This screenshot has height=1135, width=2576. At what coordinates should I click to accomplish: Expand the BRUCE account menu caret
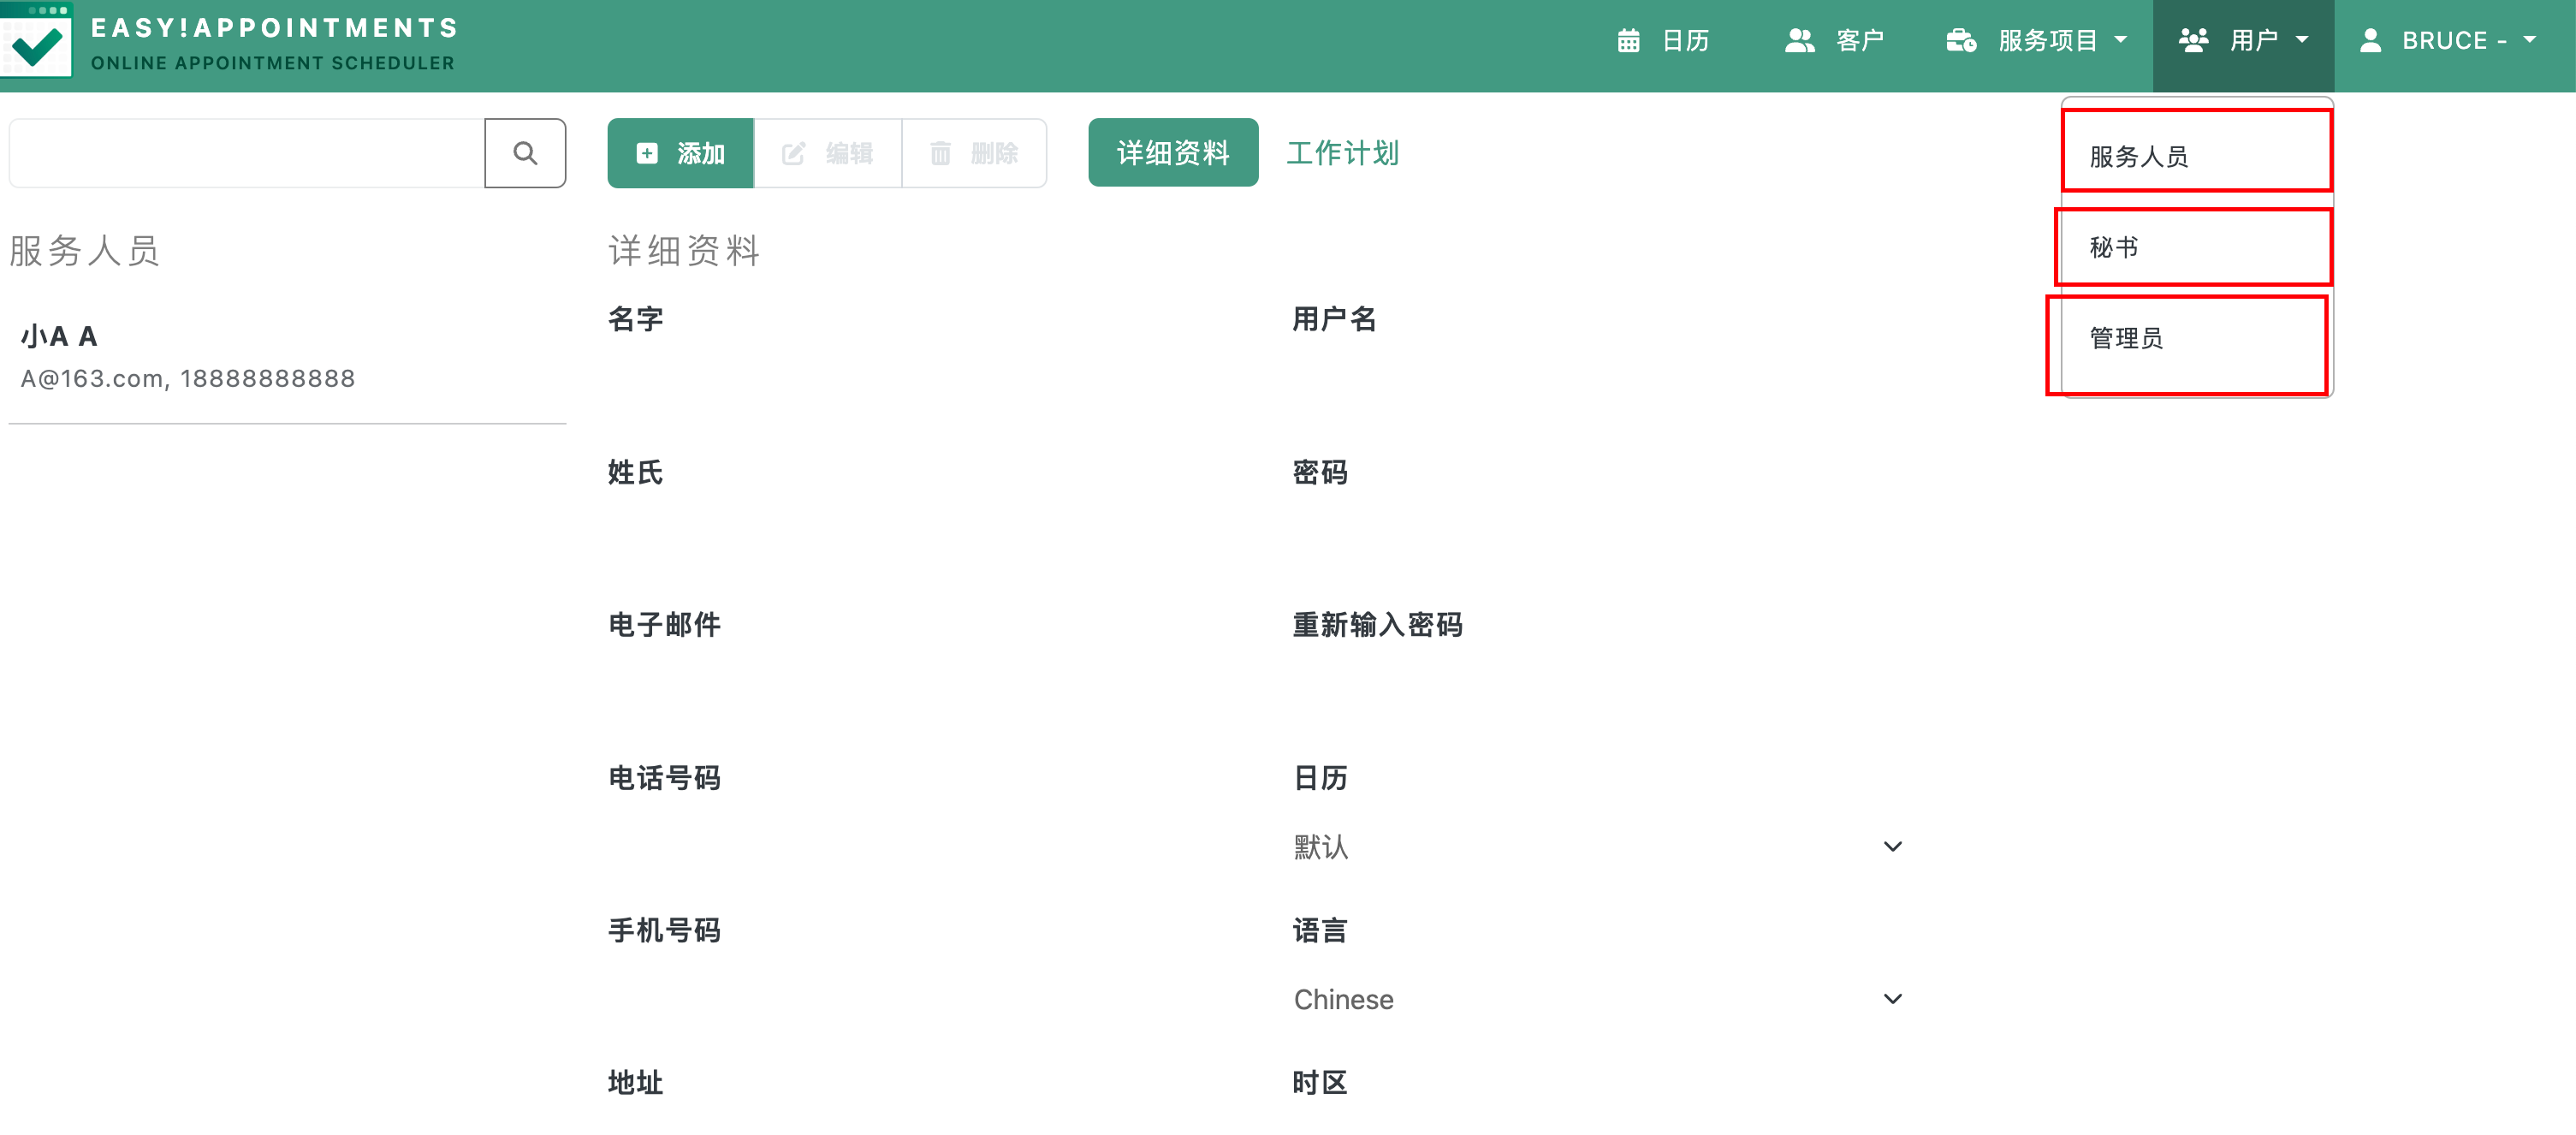2530,41
